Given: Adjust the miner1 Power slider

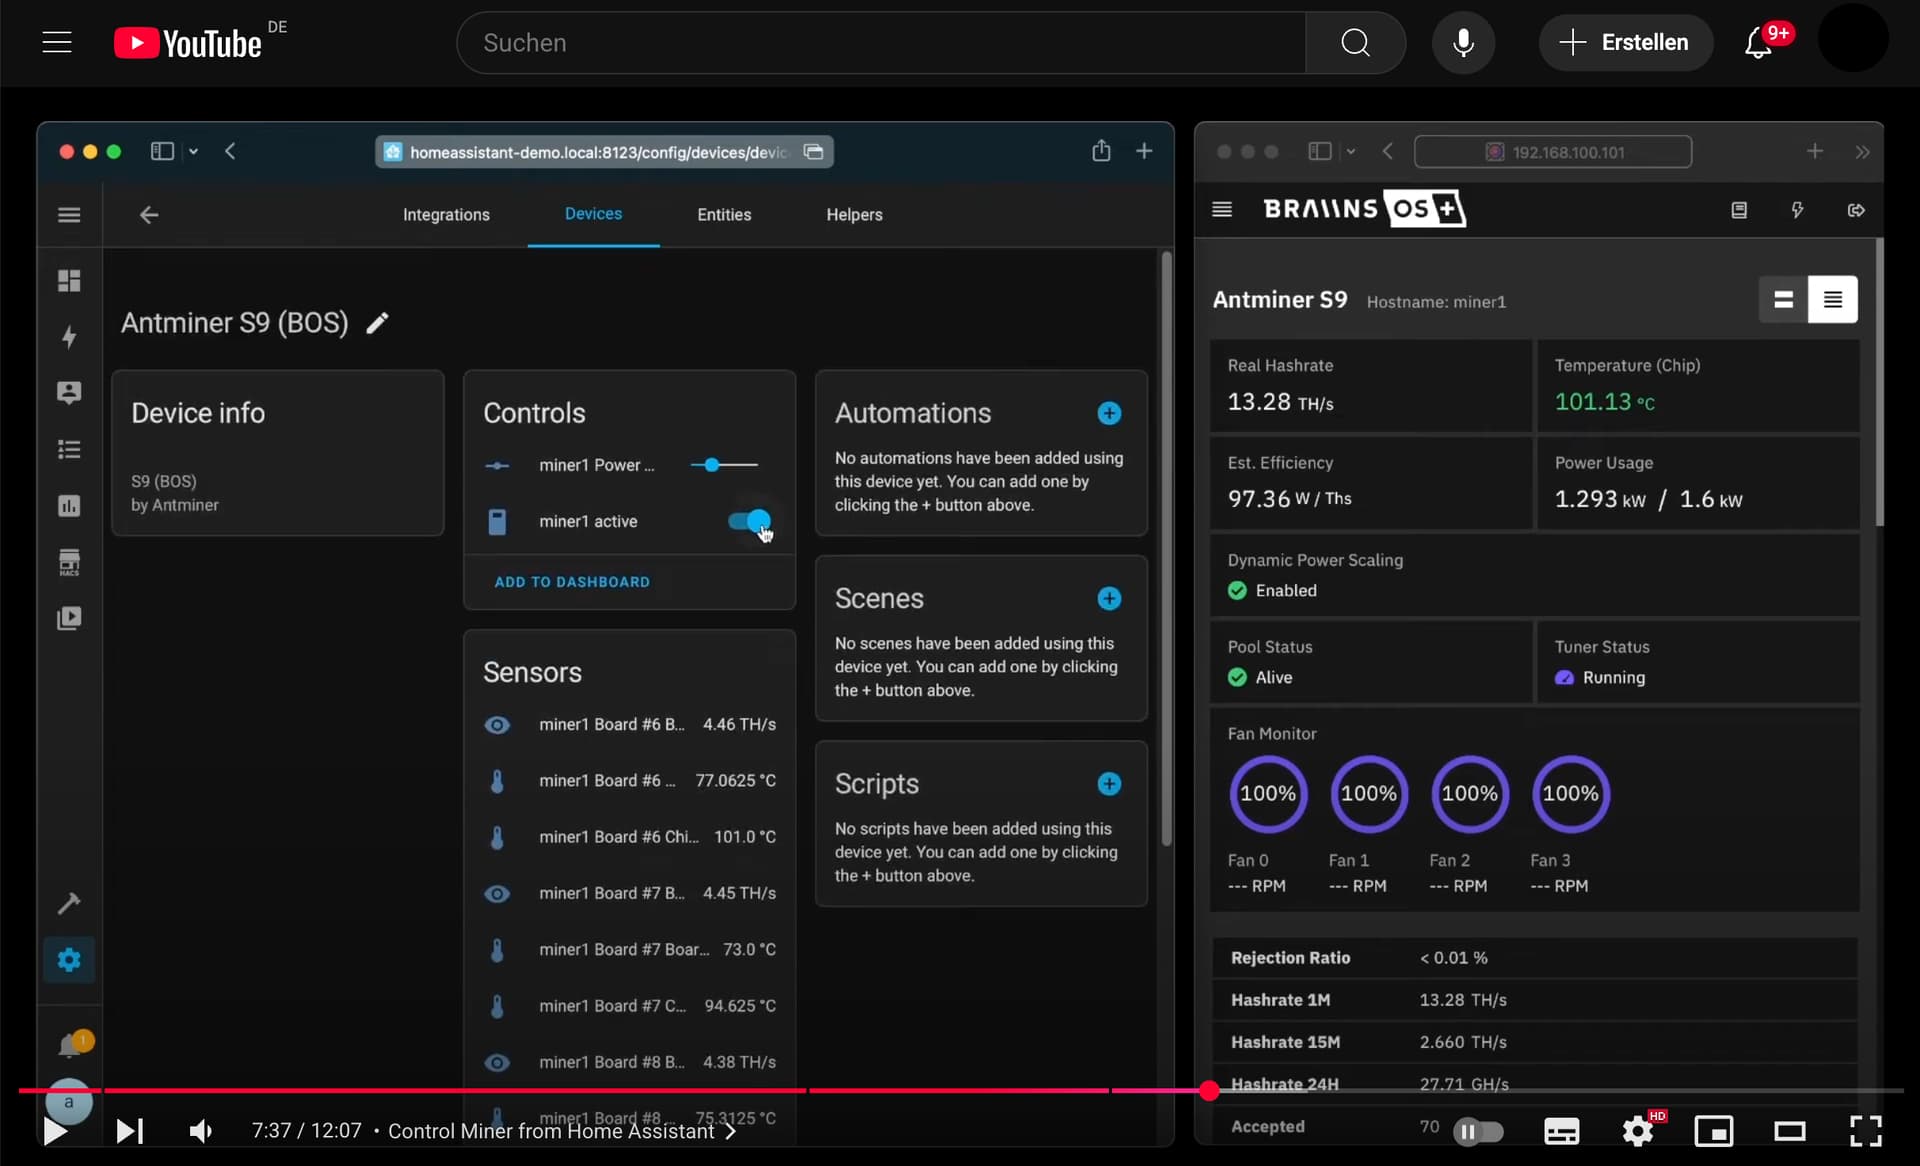Looking at the screenshot, I should coord(724,465).
